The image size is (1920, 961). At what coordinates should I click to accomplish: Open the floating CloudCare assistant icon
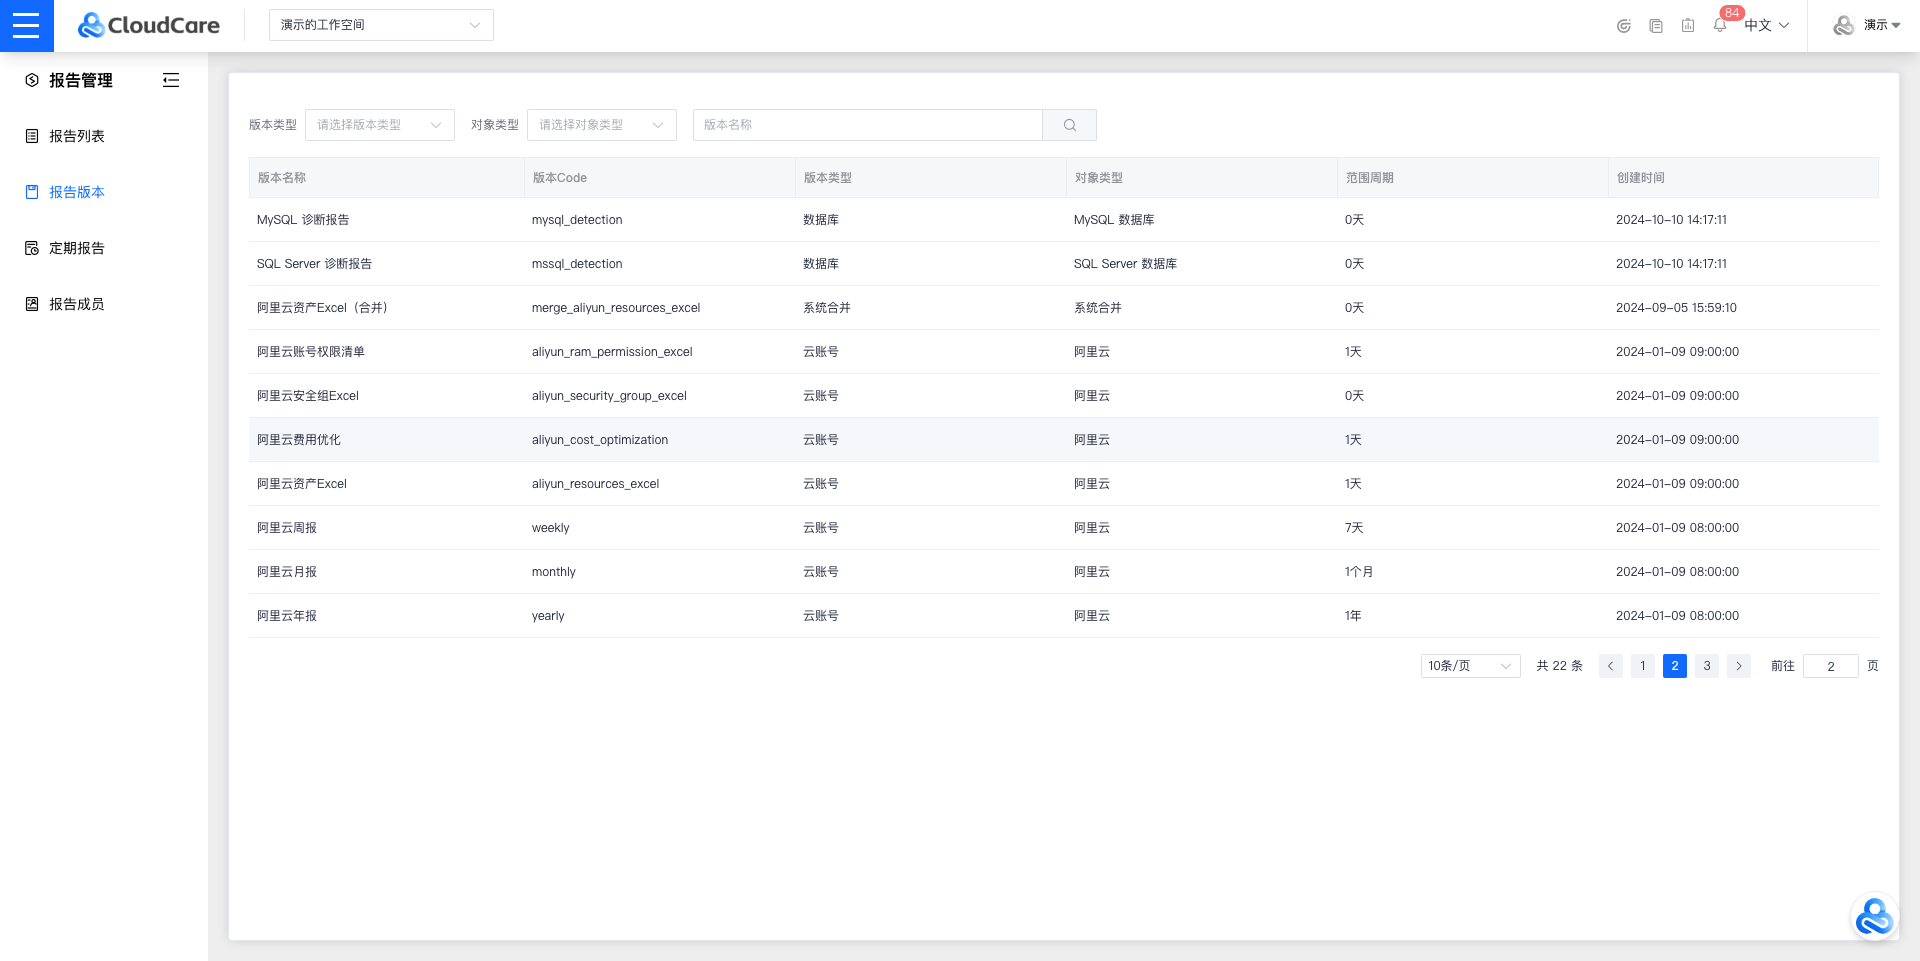coord(1874,916)
